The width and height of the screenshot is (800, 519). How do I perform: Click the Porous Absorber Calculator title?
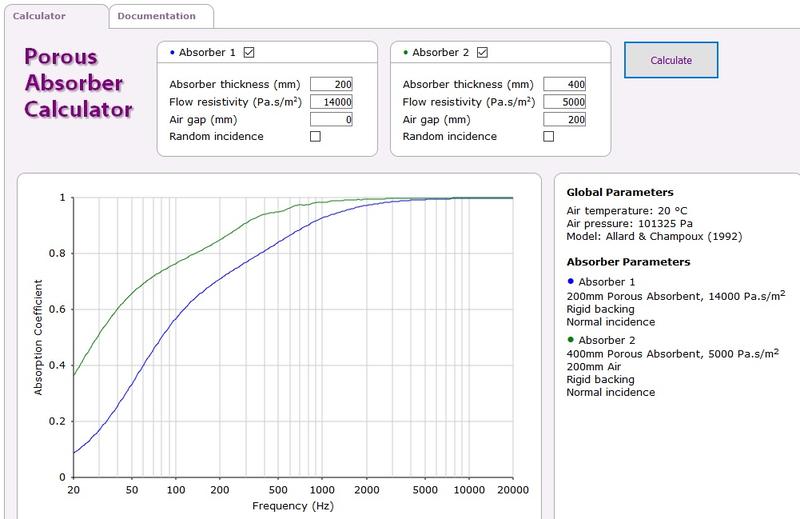pyautogui.click(x=76, y=84)
